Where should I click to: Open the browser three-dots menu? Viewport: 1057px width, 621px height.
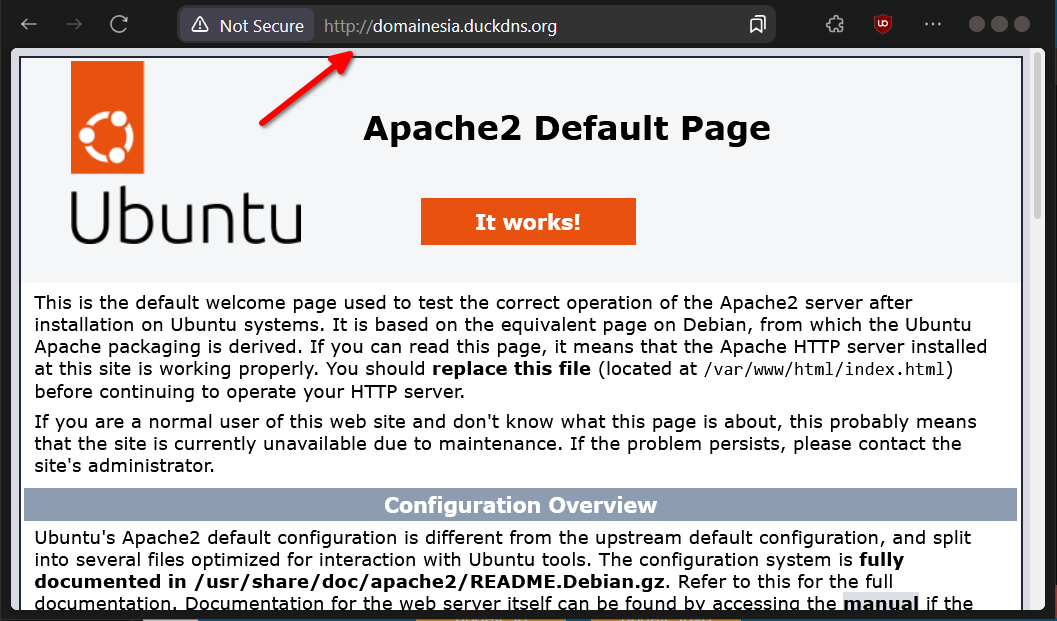933,25
